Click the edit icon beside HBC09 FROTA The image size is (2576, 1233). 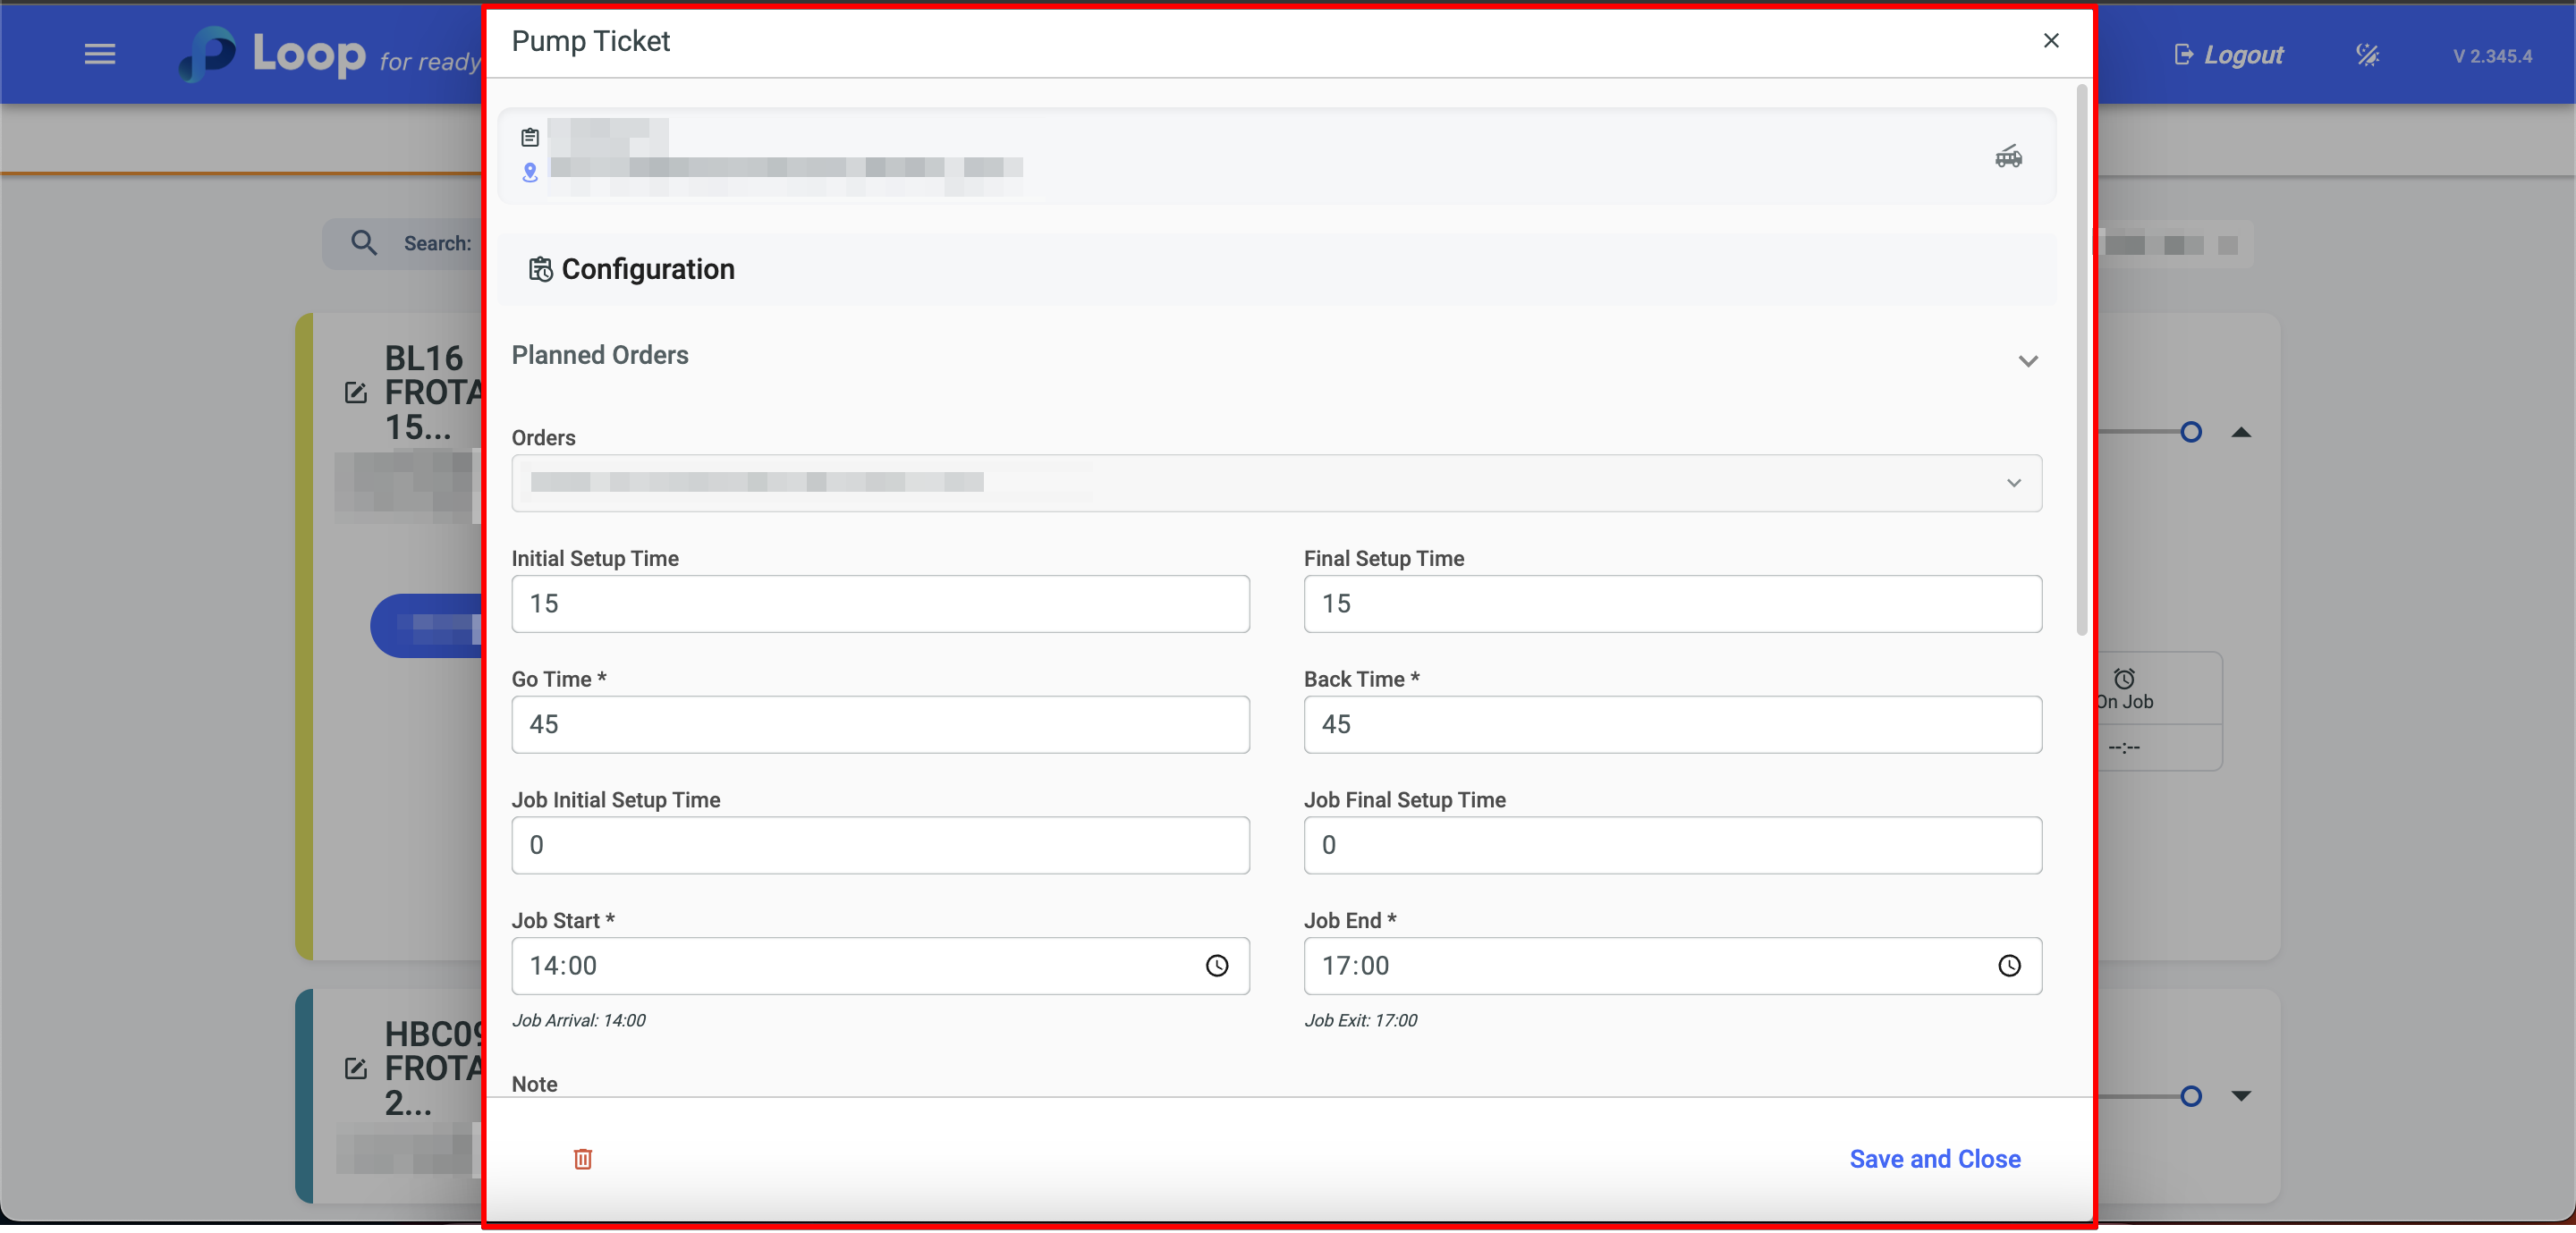click(355, 1068)
